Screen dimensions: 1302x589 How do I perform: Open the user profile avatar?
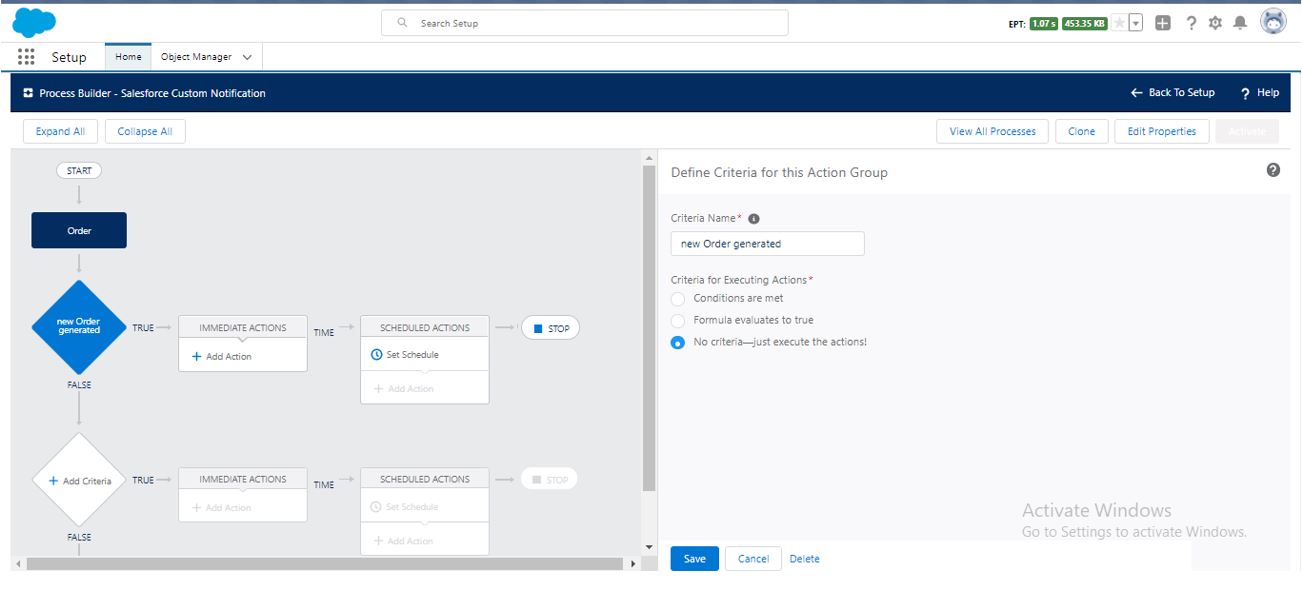coord(1273,22)
